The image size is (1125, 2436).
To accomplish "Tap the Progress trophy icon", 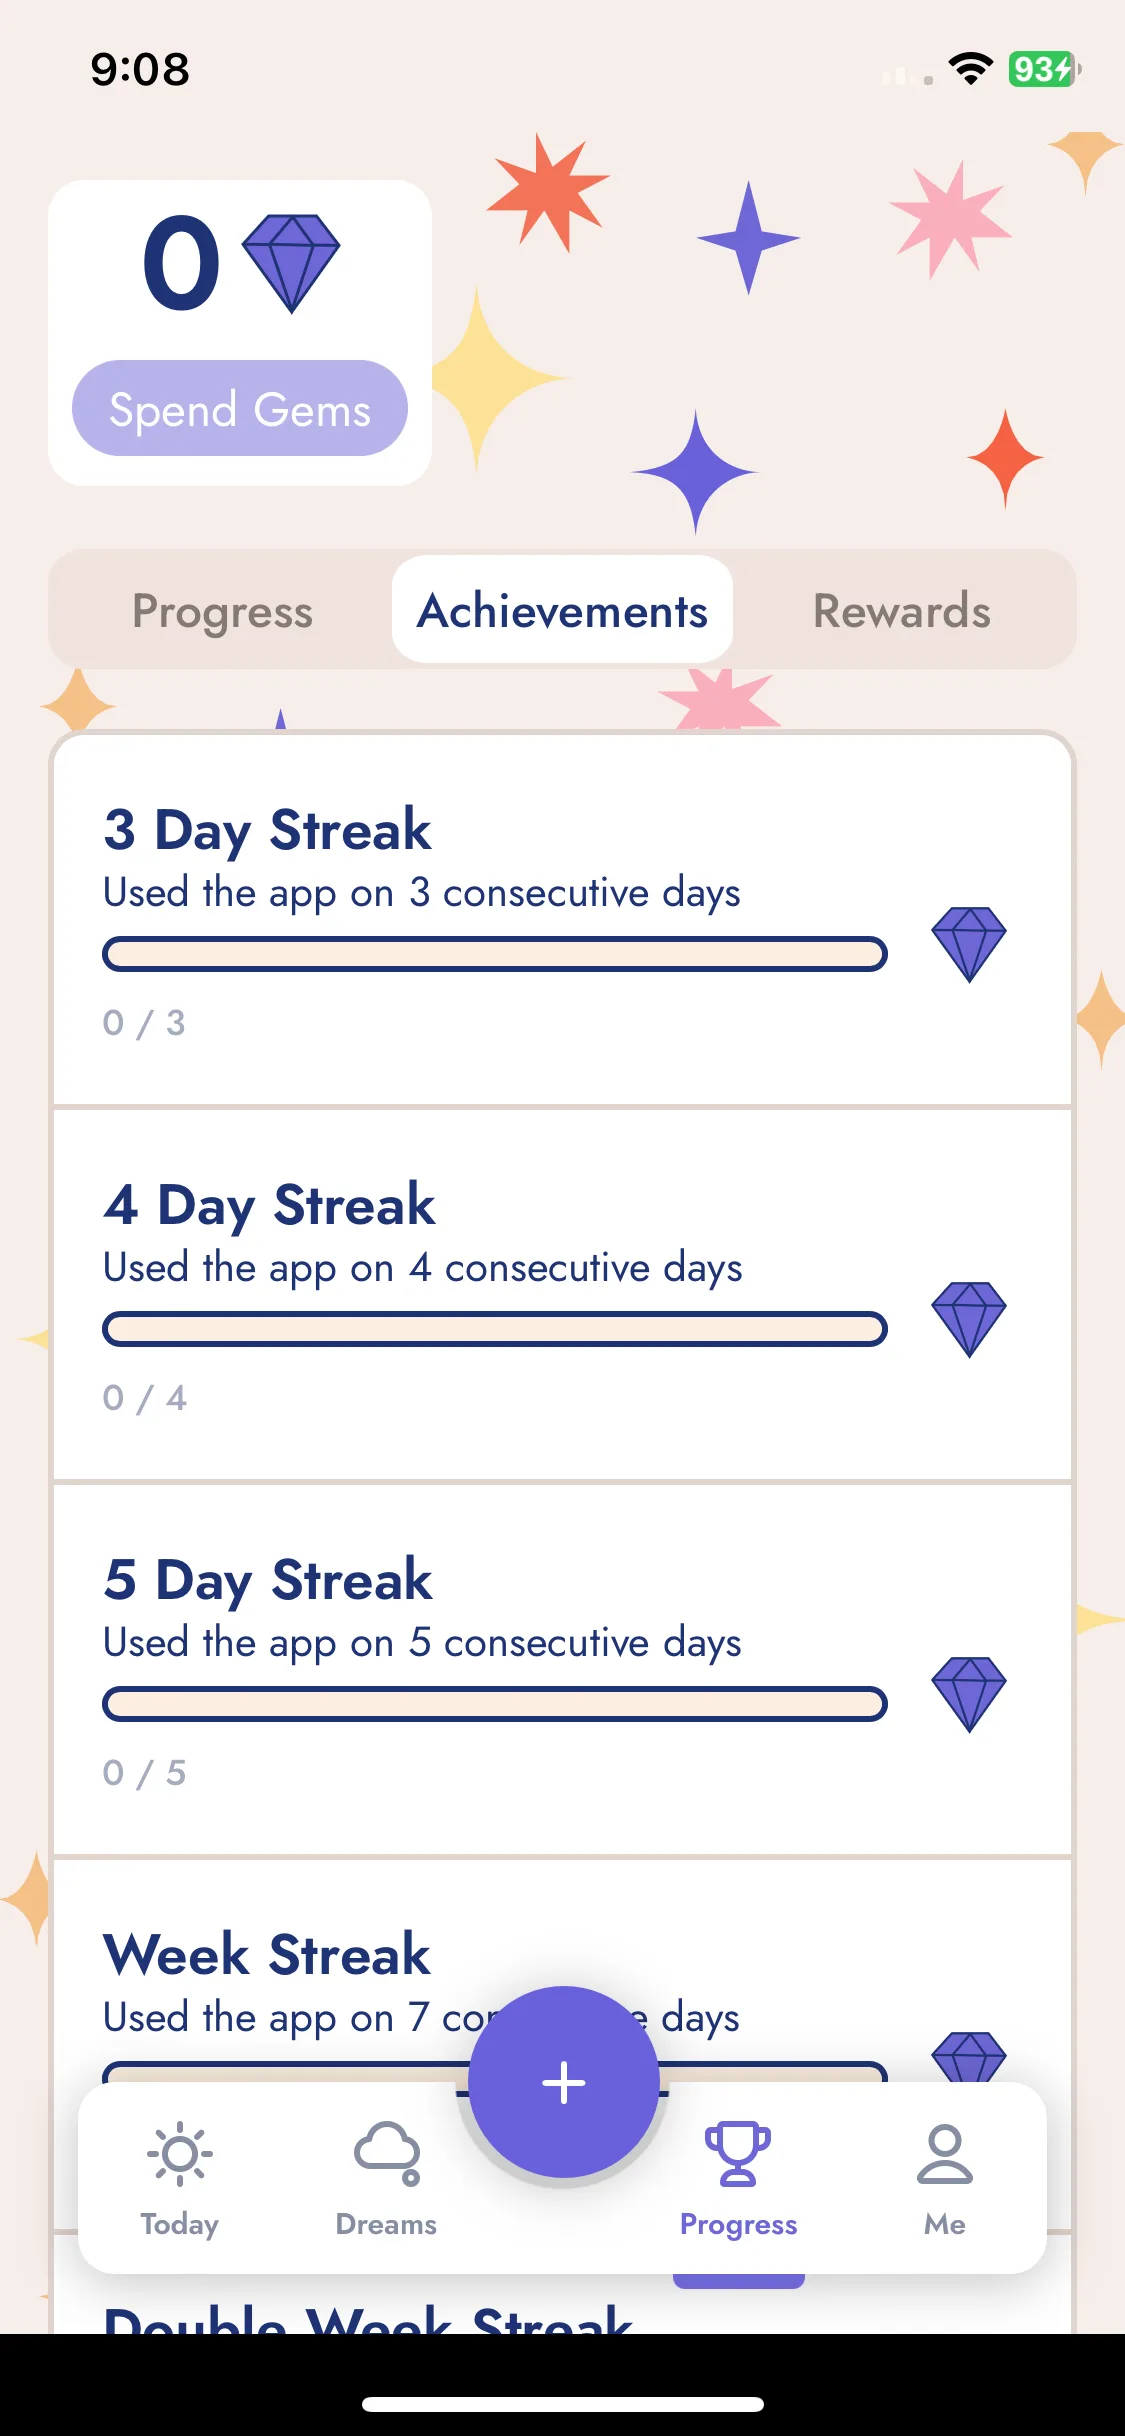I will coord(738,2153).
